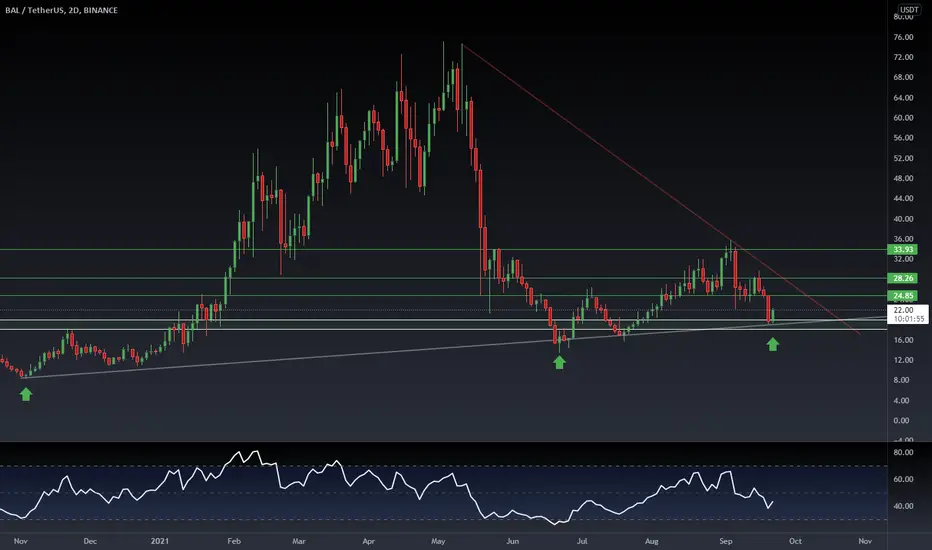932x550 pixels.
Task: Click the 2021 label on time axis
Action: (160, 541)
